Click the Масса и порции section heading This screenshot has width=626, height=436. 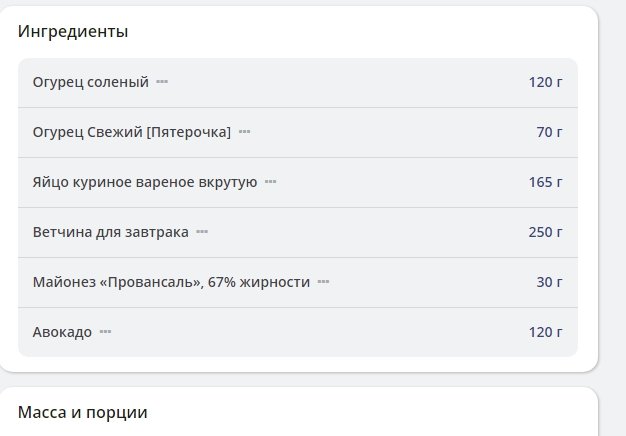pos(82,412)
